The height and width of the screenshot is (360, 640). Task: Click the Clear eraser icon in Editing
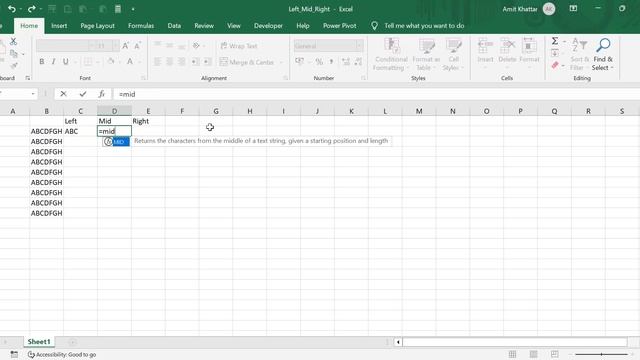pyautogui.click(x=555, y=65)
